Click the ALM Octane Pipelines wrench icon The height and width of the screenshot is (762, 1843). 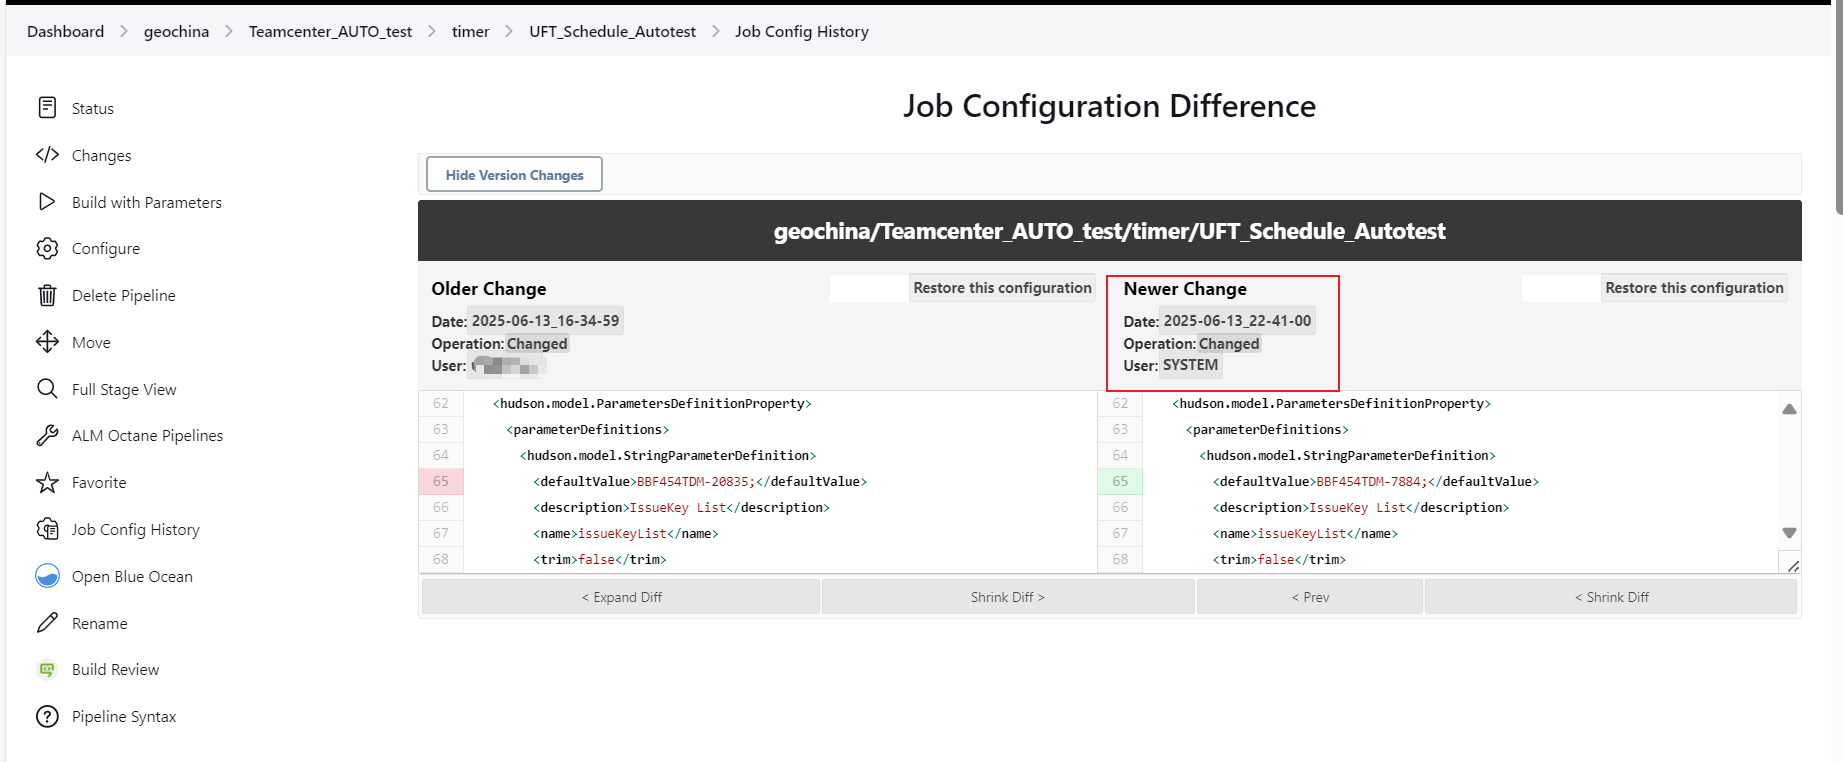point(47,435)
